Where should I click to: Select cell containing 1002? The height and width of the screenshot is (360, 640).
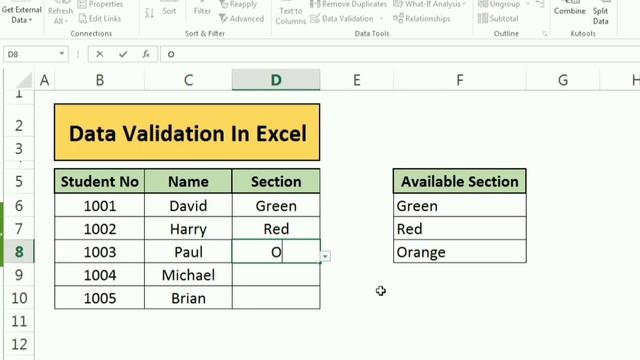(100, 229)
